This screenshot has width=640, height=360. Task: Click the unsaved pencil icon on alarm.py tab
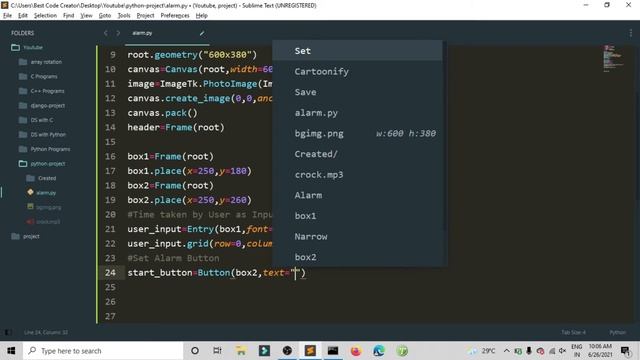[202, 33]
